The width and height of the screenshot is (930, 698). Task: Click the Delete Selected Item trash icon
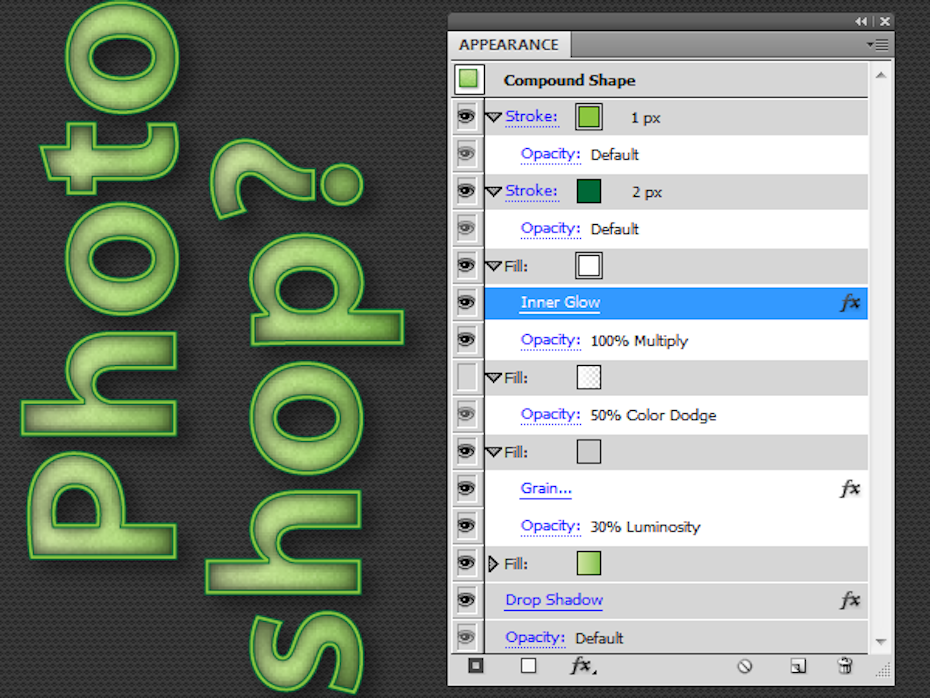(x=845, y=666)
